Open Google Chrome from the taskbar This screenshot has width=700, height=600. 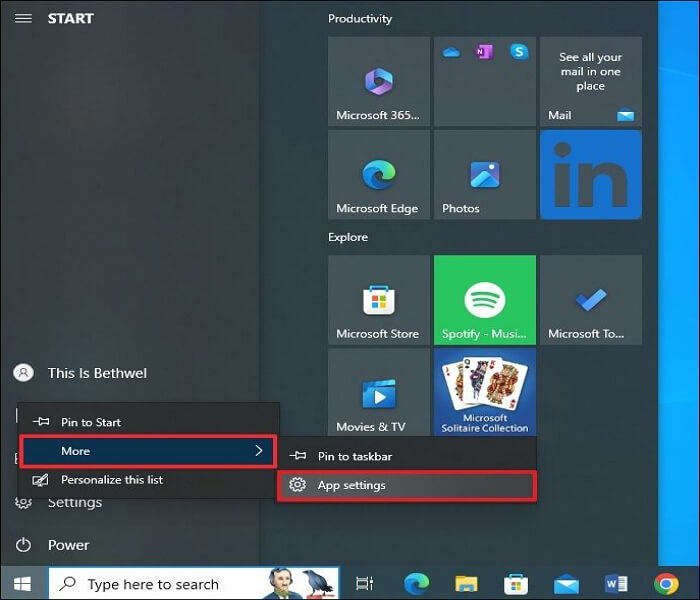[667, 584]
